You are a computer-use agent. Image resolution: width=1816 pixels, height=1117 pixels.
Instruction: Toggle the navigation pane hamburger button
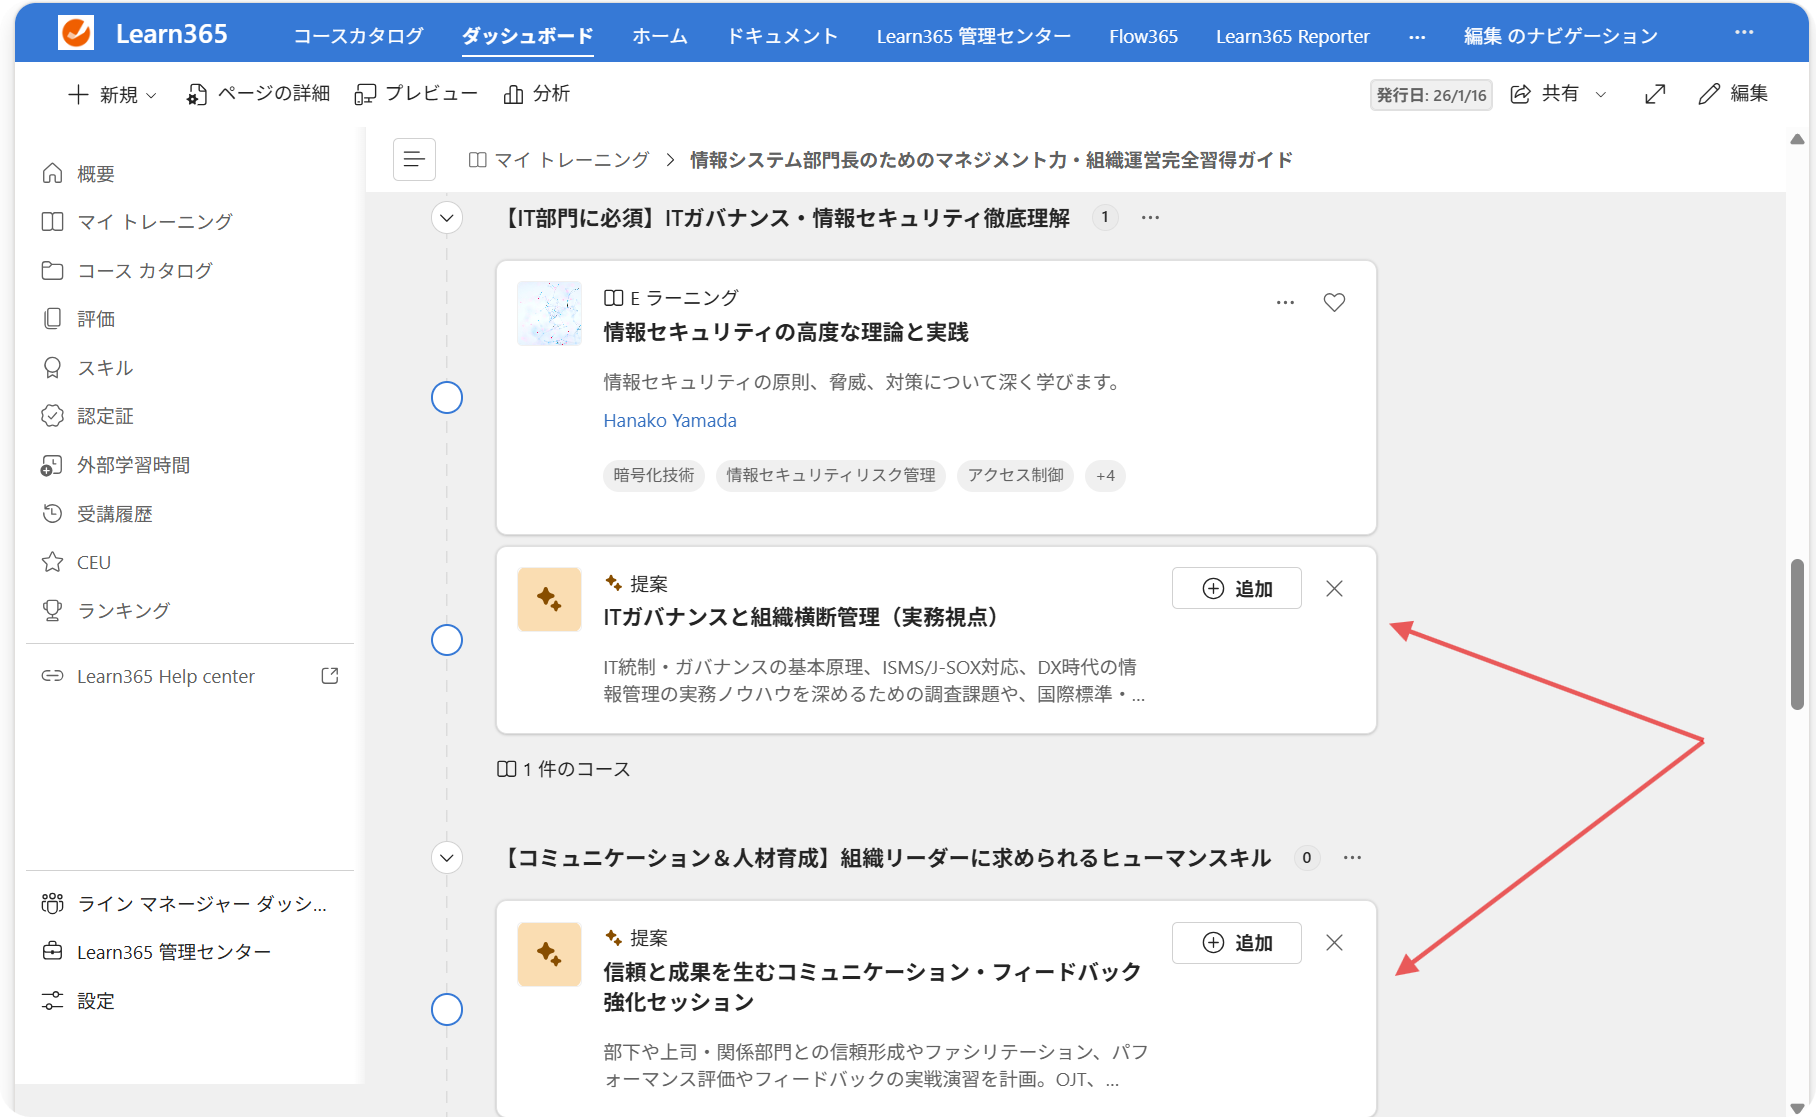tap(414, 159)
